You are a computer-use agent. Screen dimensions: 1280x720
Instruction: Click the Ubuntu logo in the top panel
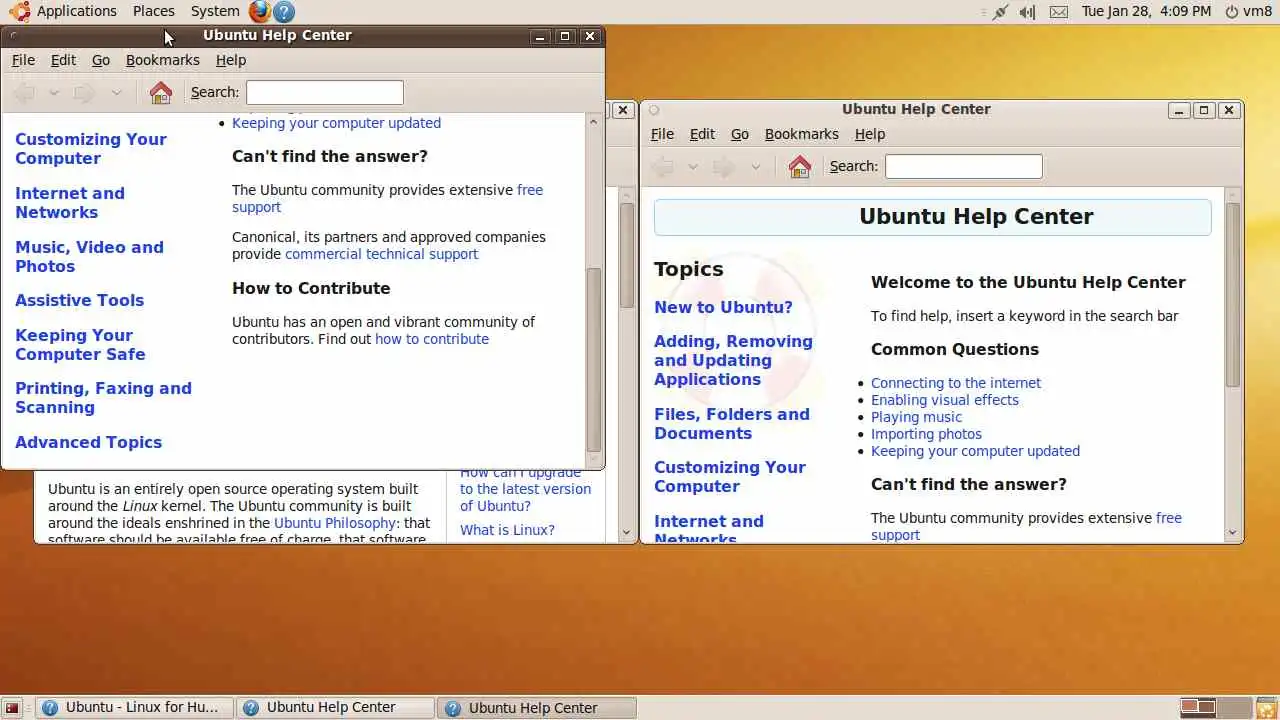point(20,11)
